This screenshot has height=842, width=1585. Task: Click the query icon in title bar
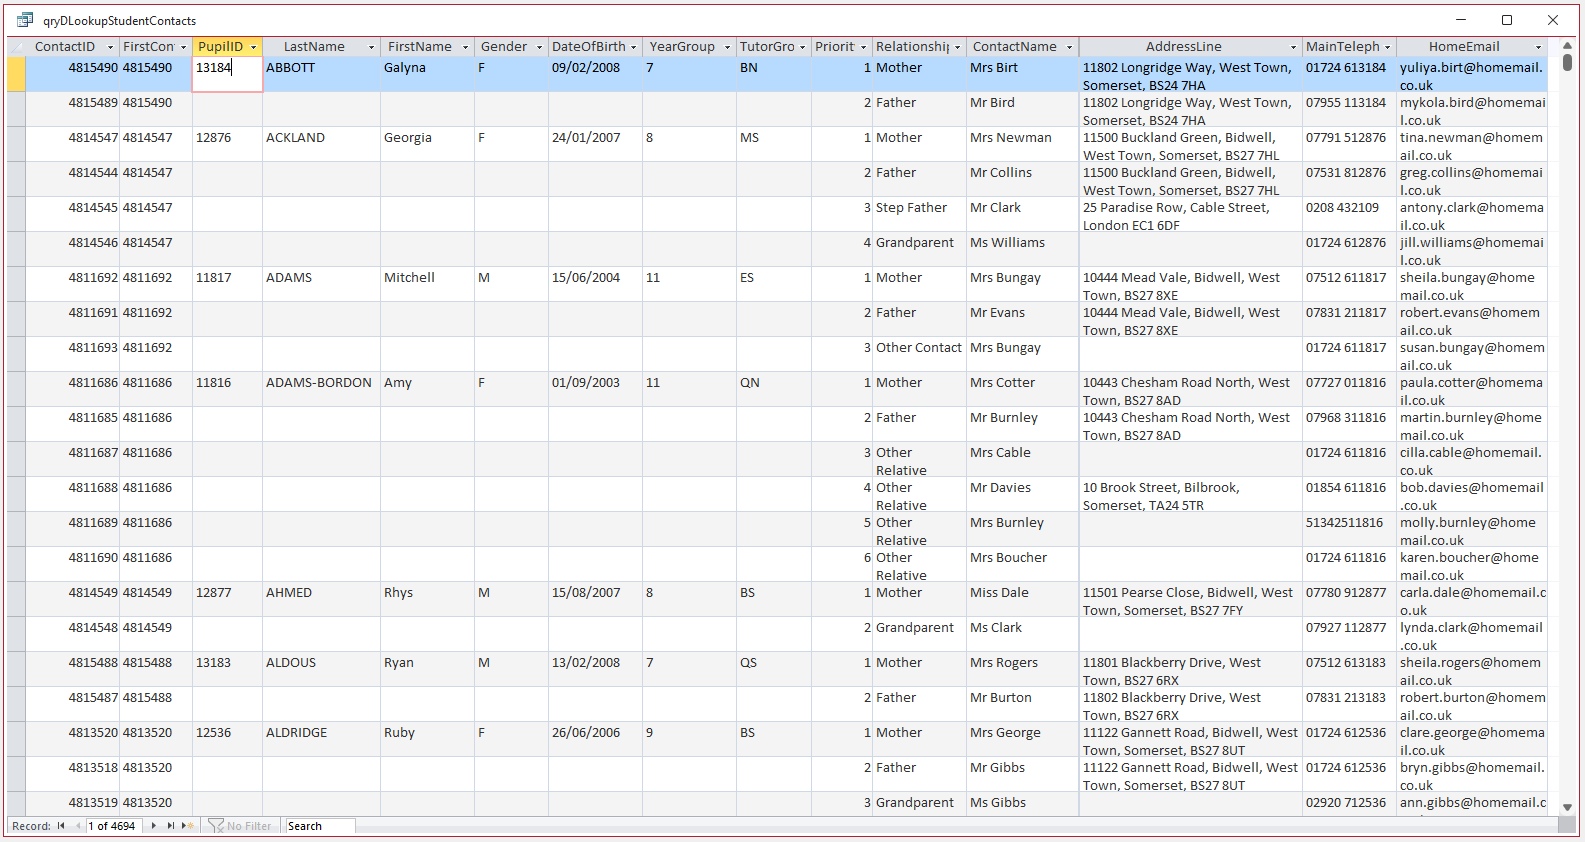25,20
